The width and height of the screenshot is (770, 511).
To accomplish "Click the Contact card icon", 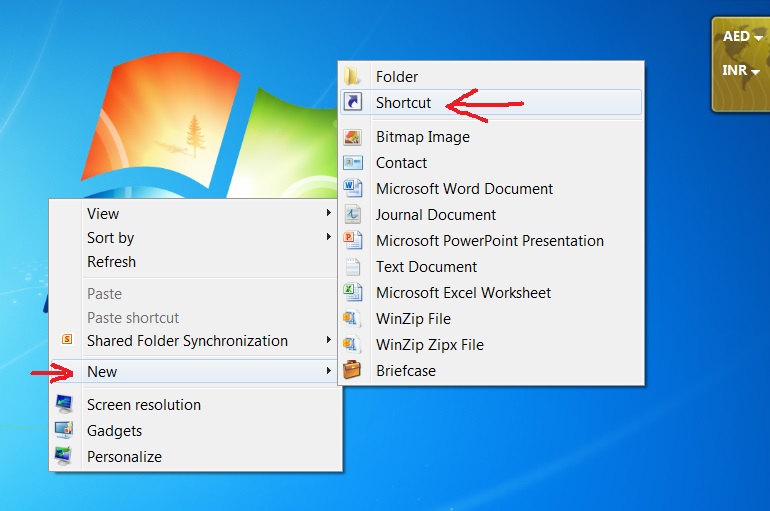I will 353,162.
